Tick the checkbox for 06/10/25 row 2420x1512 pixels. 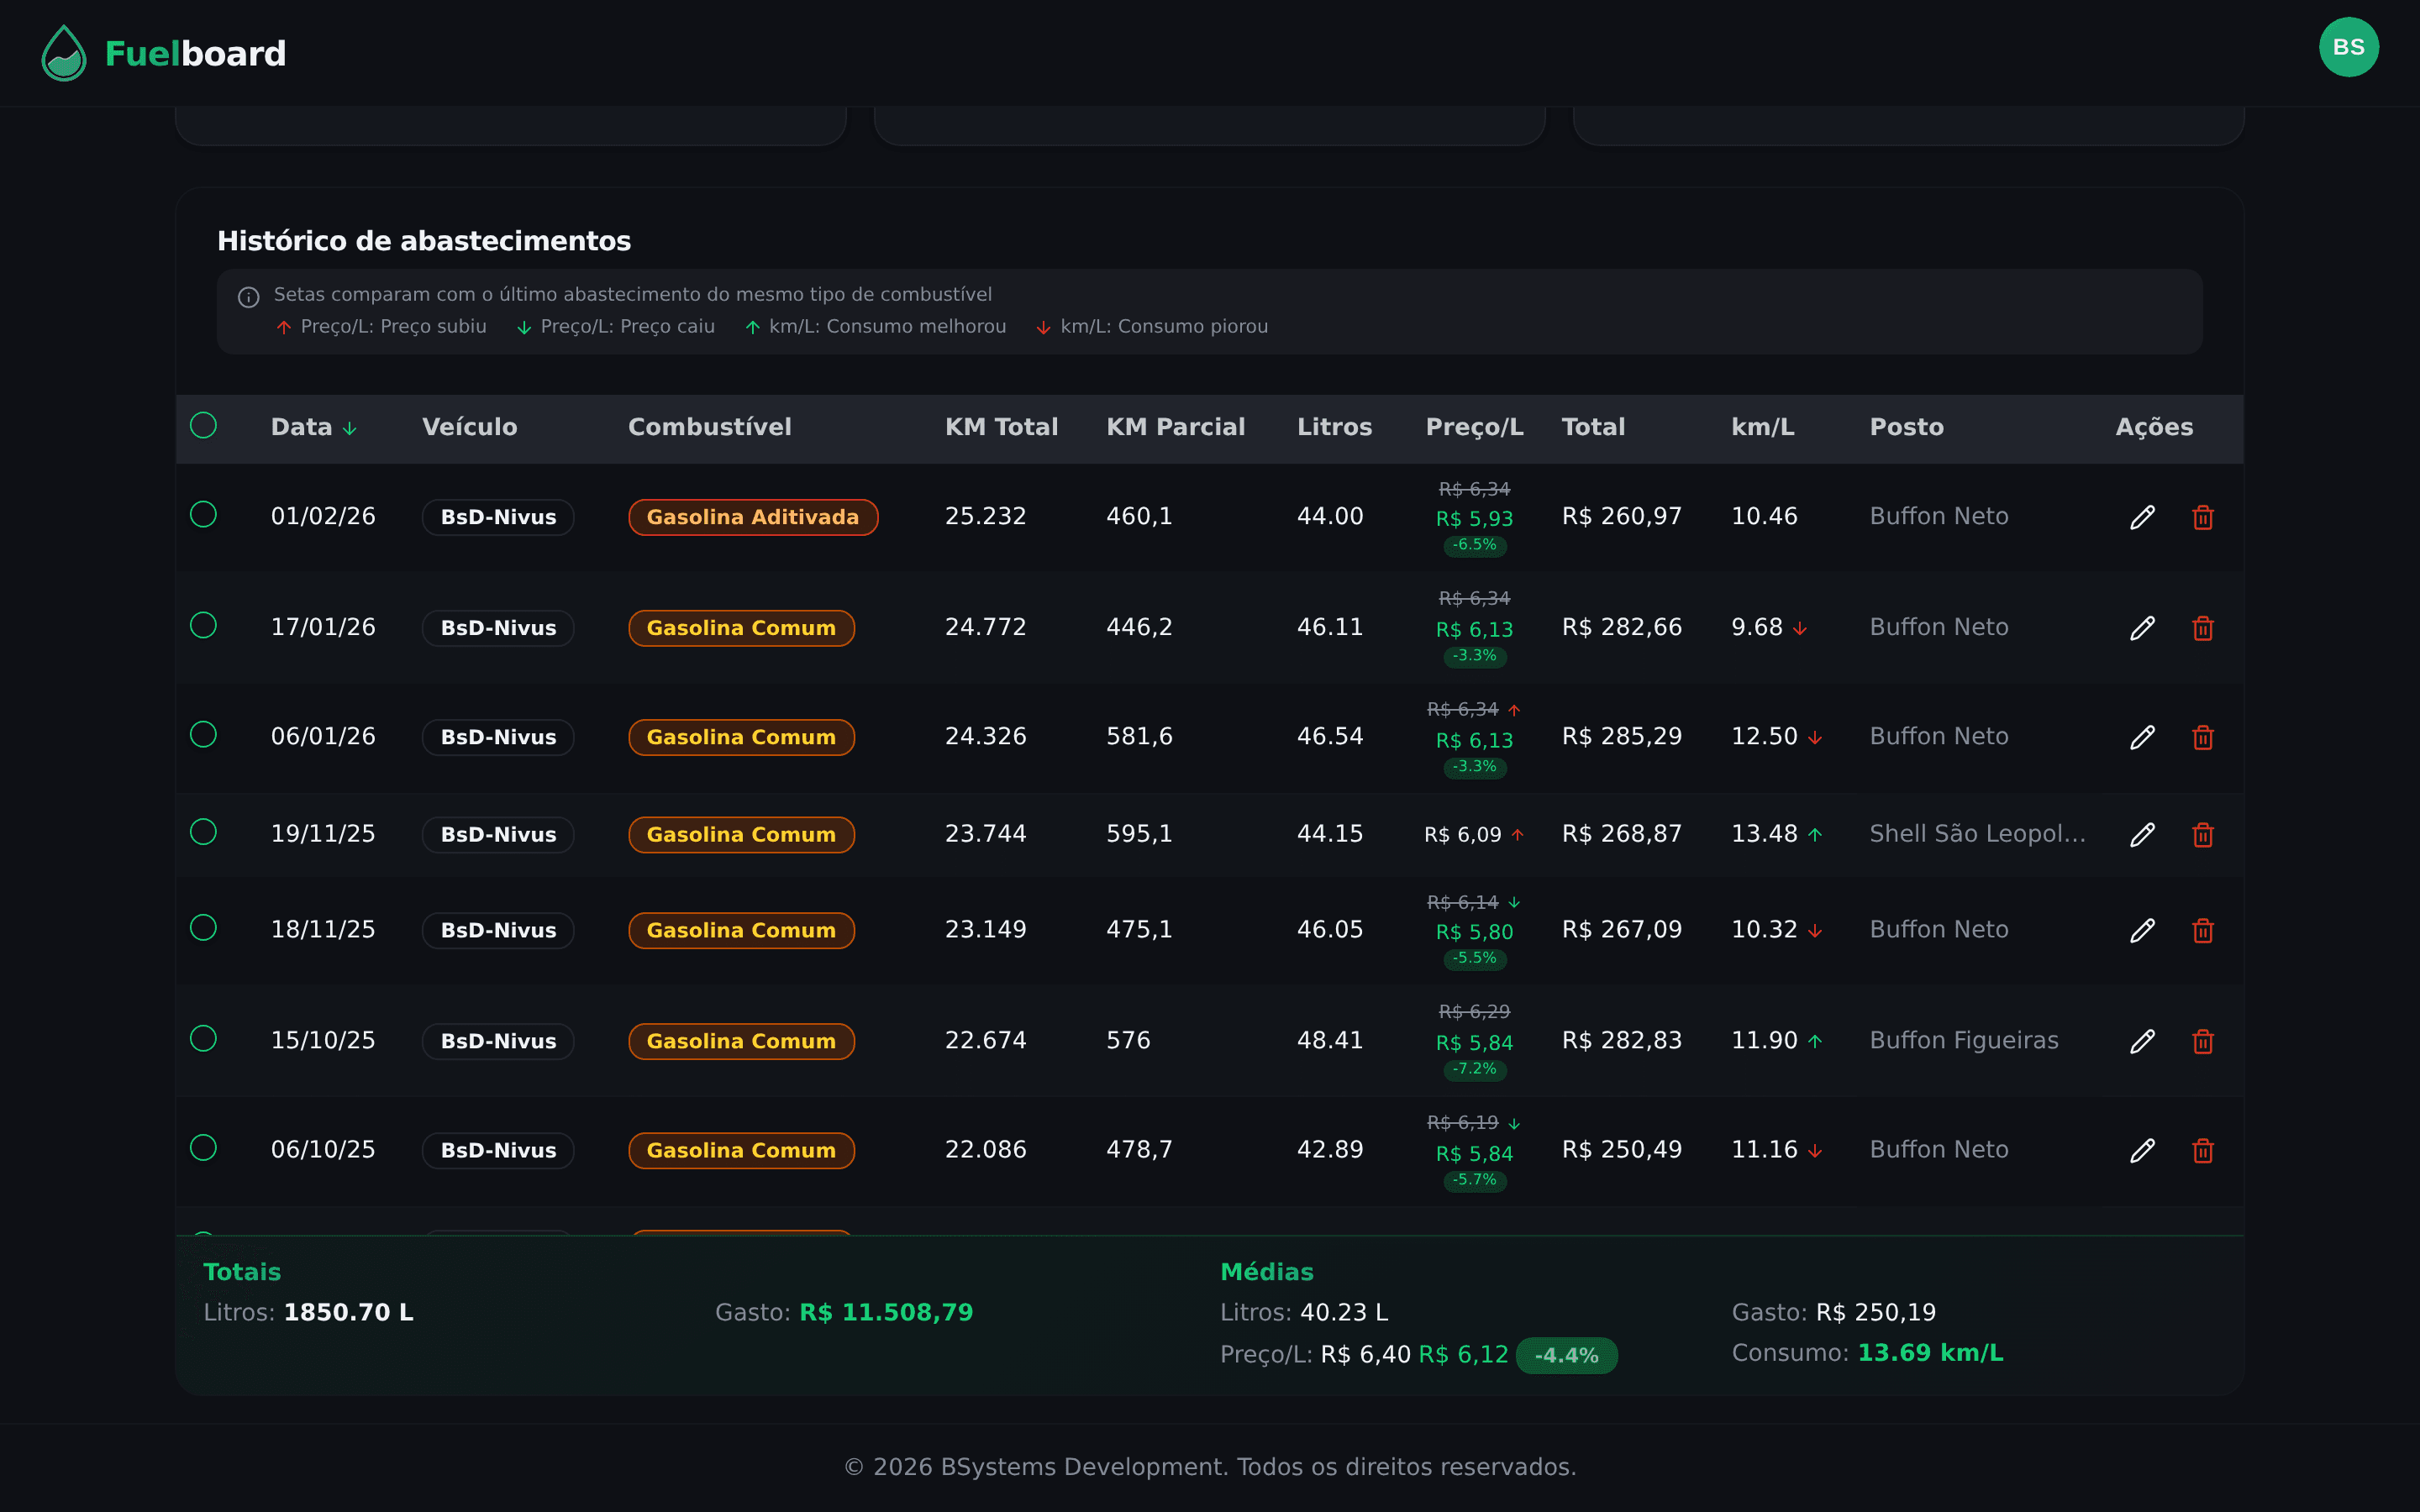point(203,1147)
